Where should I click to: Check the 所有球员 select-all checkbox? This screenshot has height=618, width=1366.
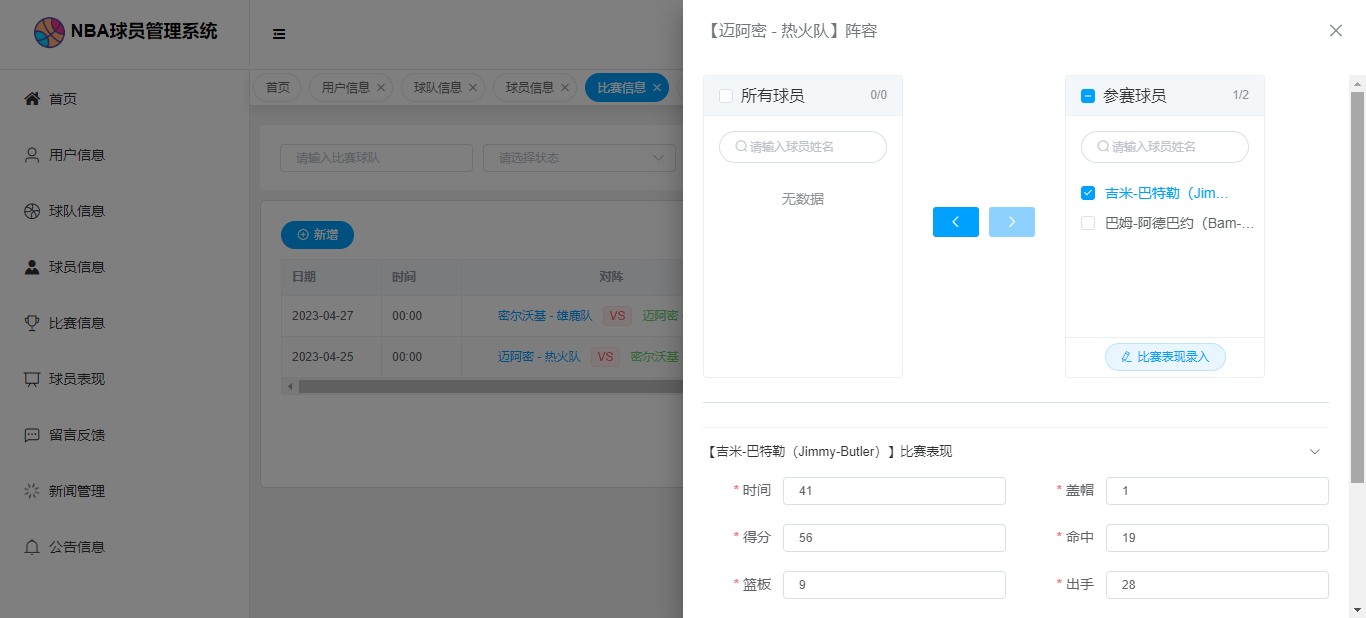pos(726,96)
